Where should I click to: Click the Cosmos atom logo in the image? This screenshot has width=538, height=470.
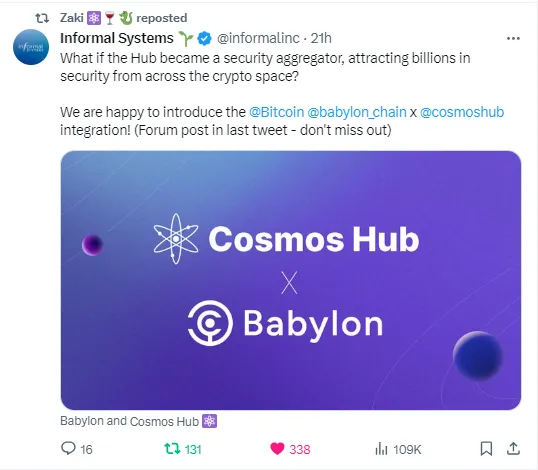[176, 239]
